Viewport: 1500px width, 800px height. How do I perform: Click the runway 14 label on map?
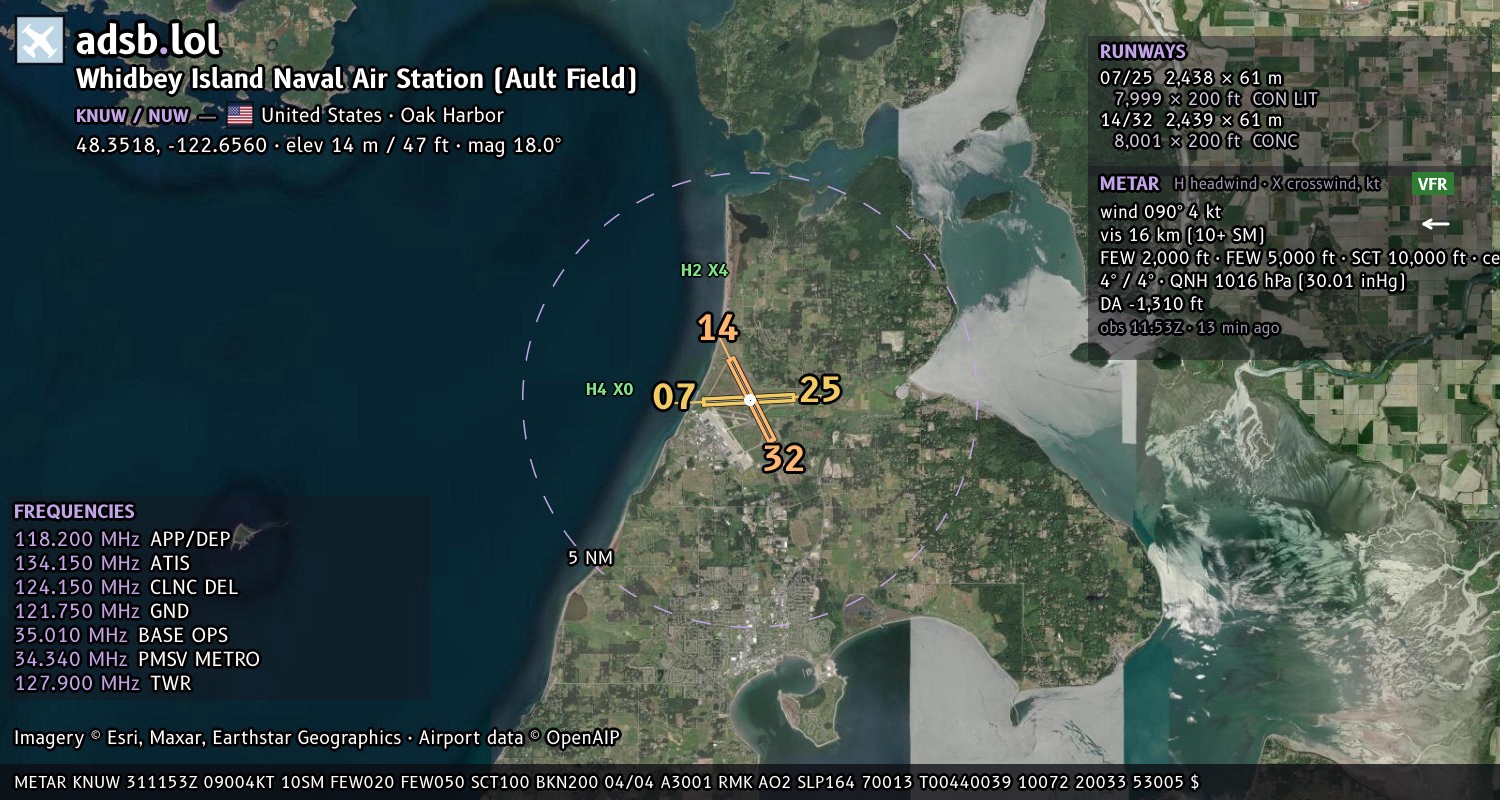coord(718,327)
